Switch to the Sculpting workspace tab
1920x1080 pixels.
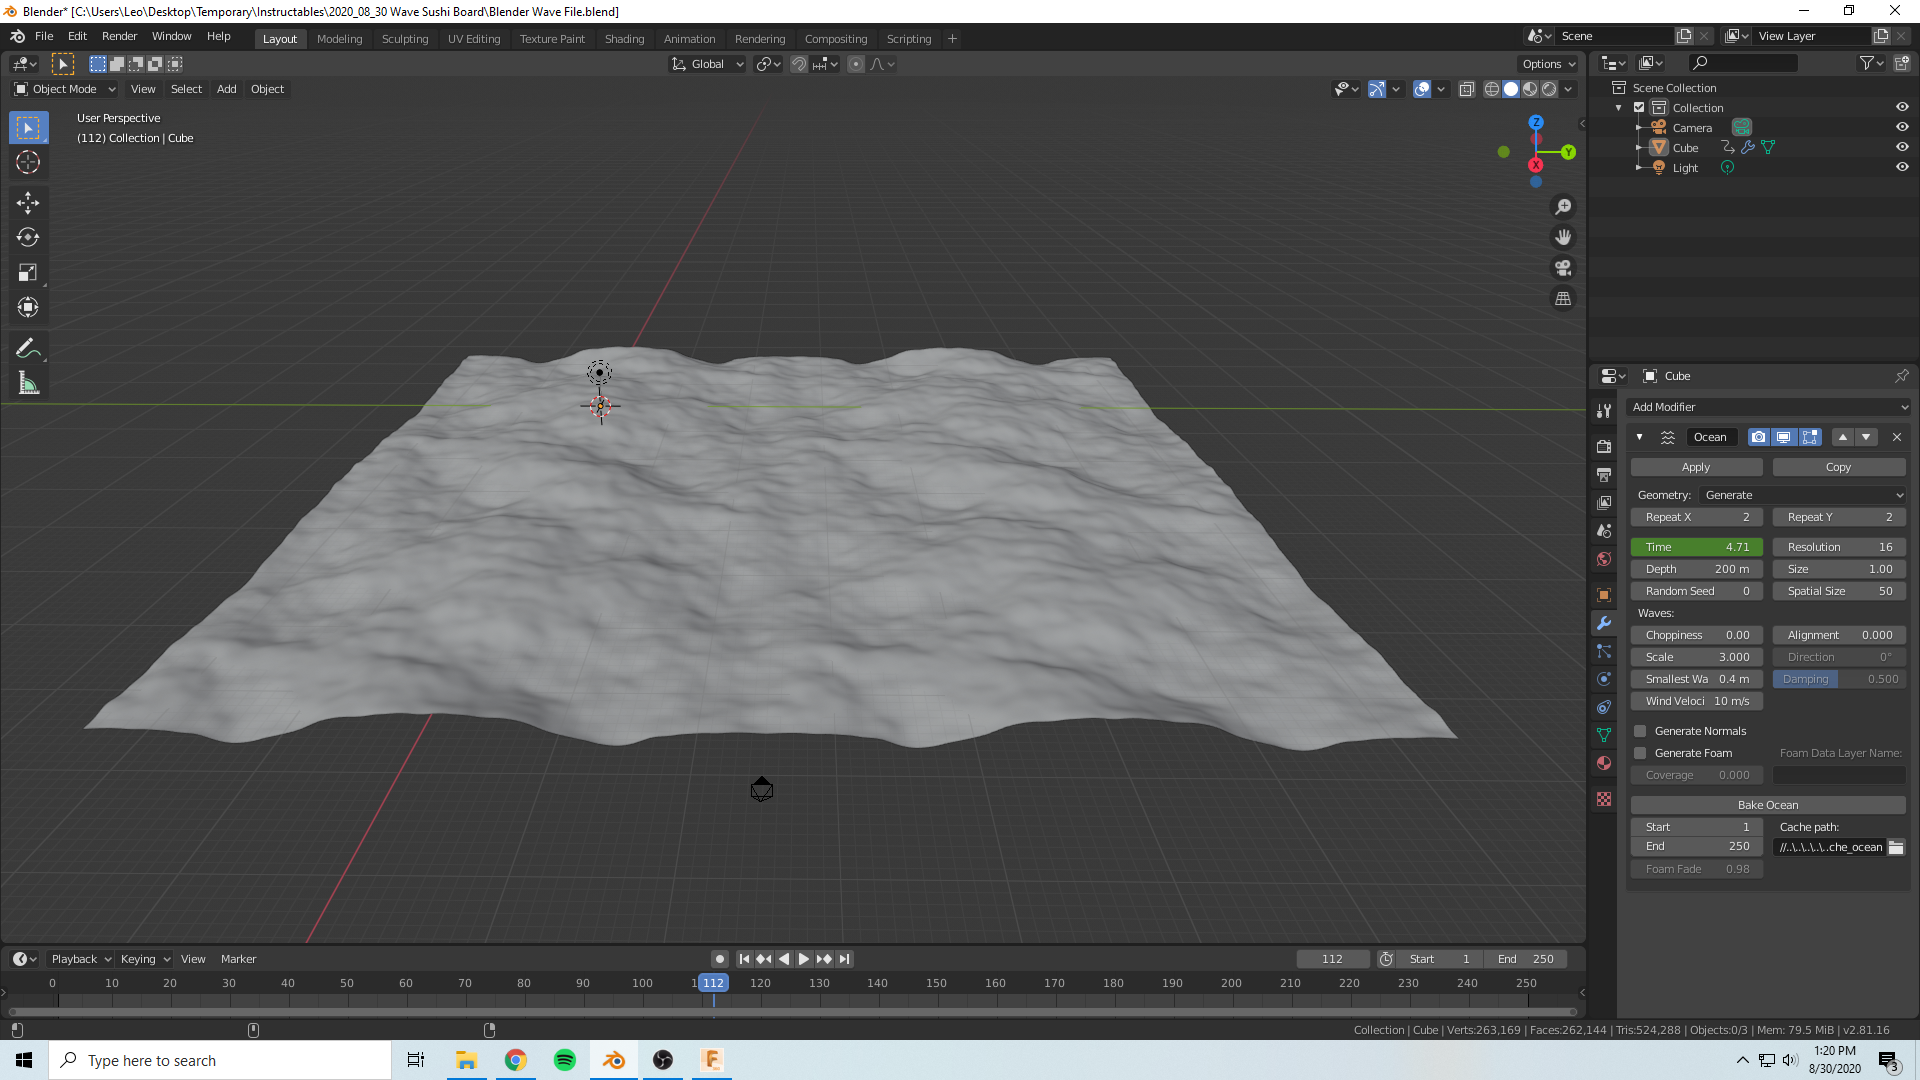[x=404, y=39]
